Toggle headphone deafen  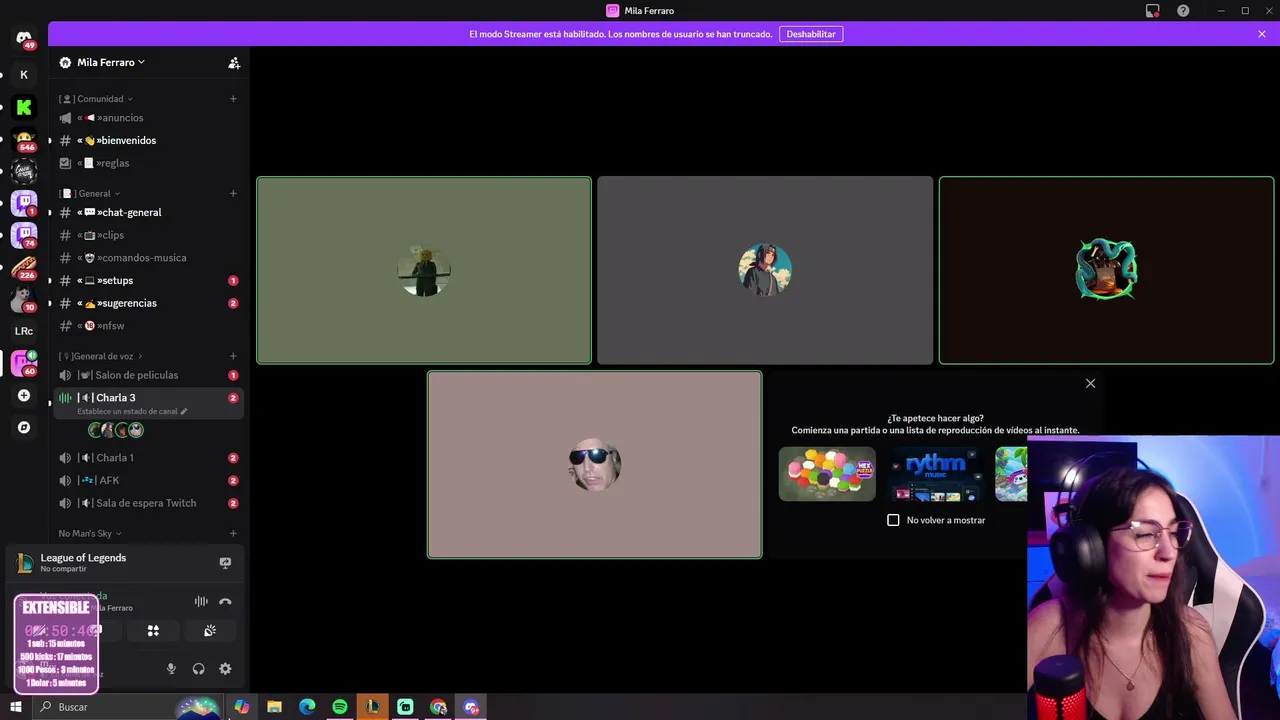pos(198,669)
